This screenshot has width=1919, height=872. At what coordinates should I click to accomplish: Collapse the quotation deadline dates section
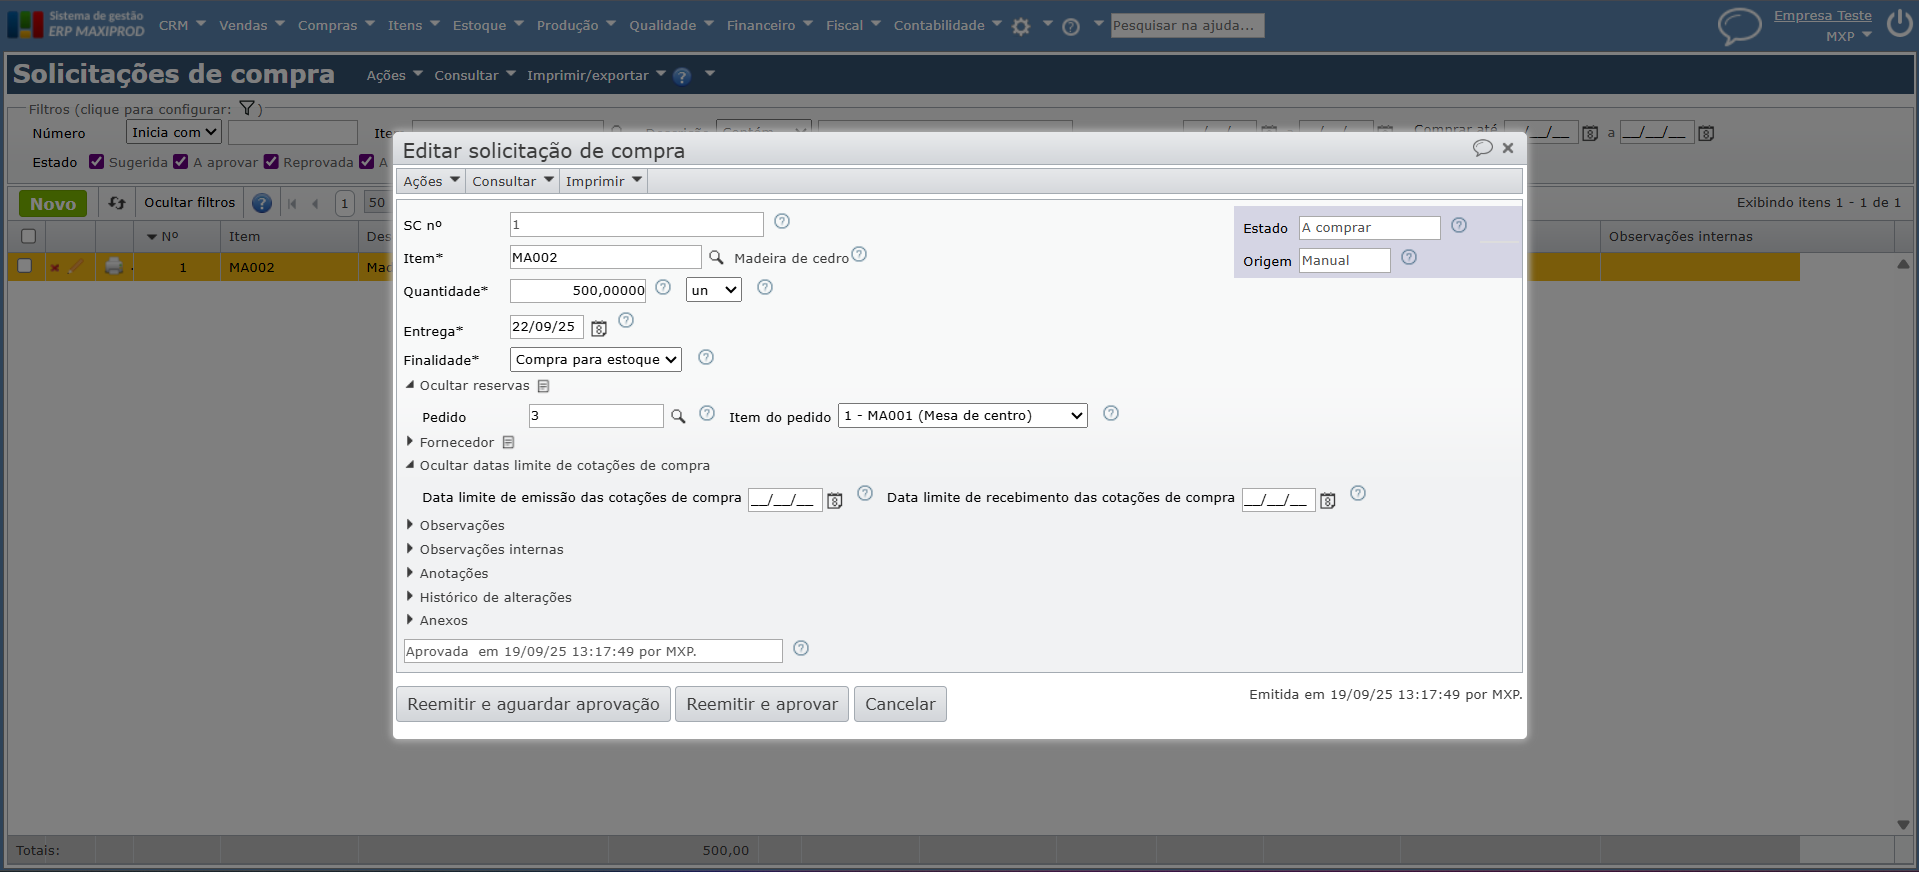[557, 465]
